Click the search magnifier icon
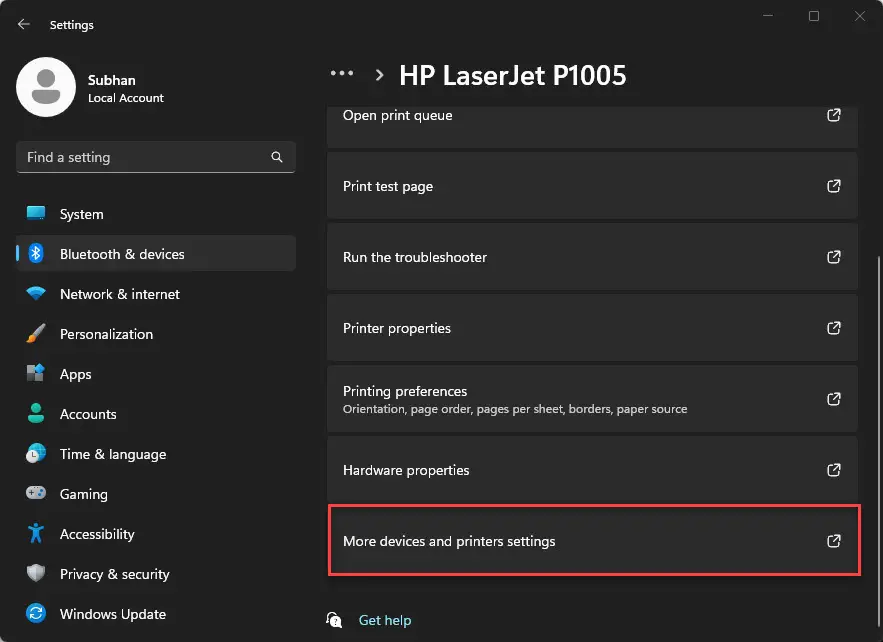This screenshot has height=642, width=883. click(x=277, y=157)
